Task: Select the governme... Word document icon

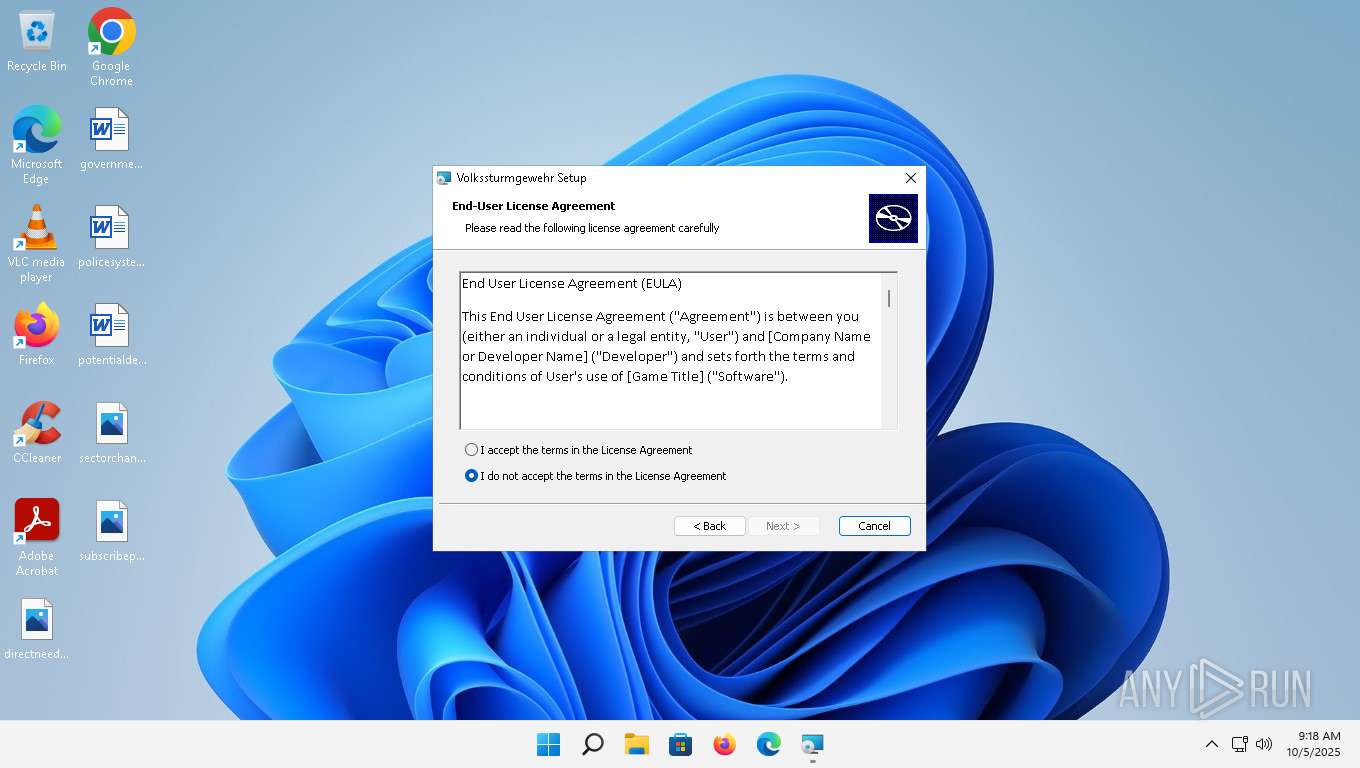Action: click(111, 139)
